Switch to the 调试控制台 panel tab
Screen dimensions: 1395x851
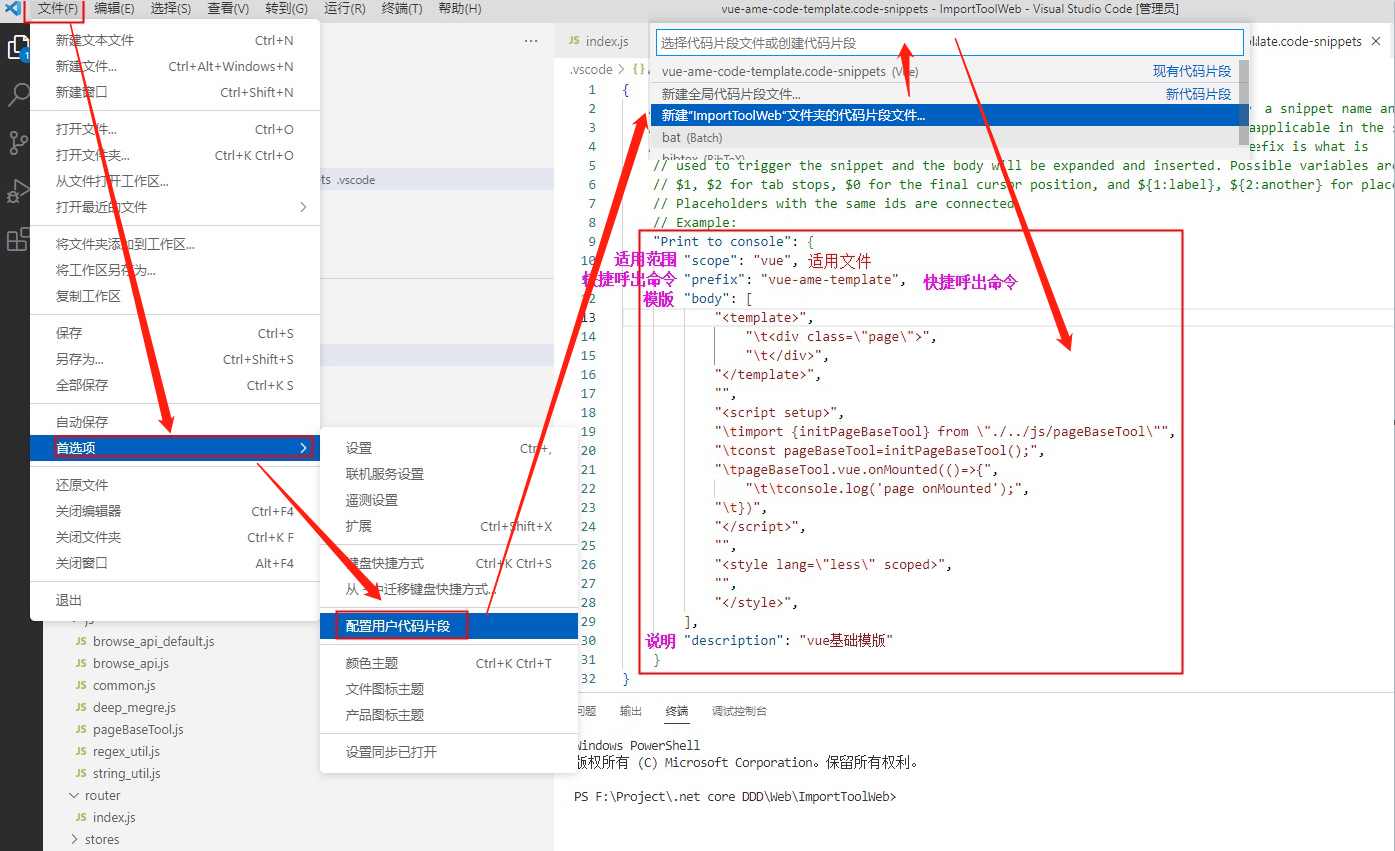pos(739,712)
